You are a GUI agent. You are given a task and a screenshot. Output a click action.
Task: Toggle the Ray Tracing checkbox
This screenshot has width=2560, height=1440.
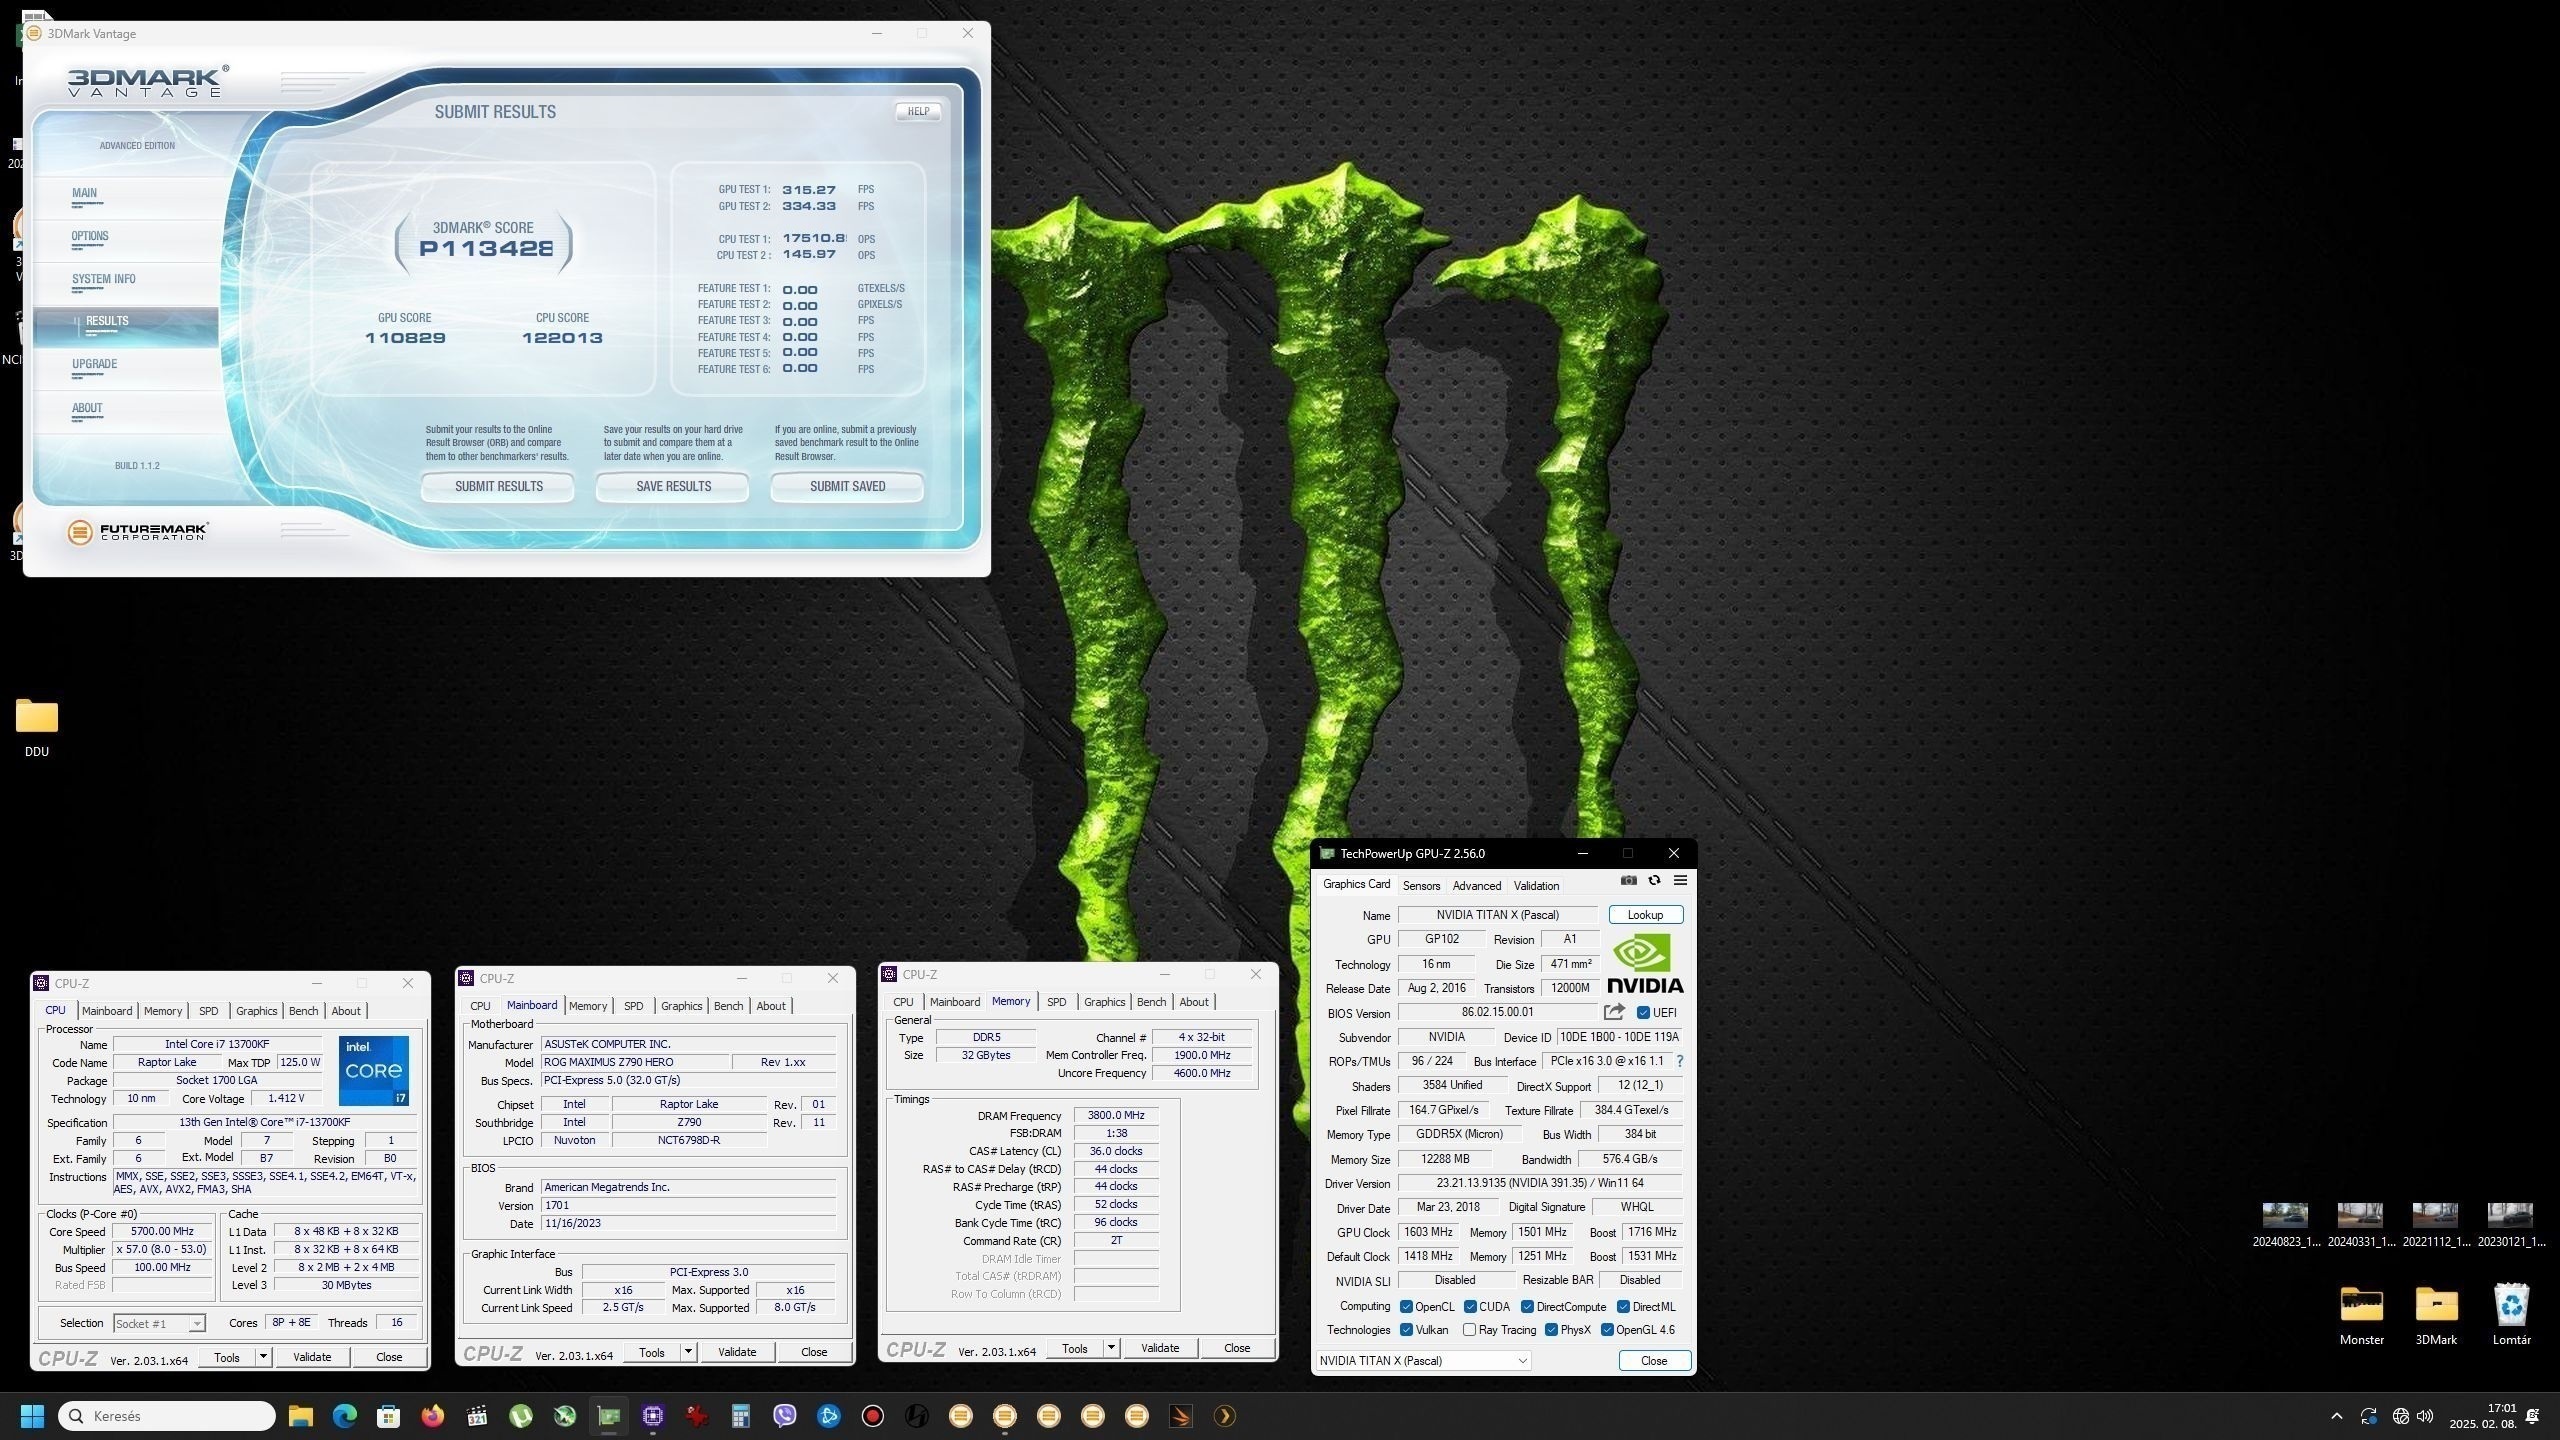pyautogui.click(x=1469, y=1330)
